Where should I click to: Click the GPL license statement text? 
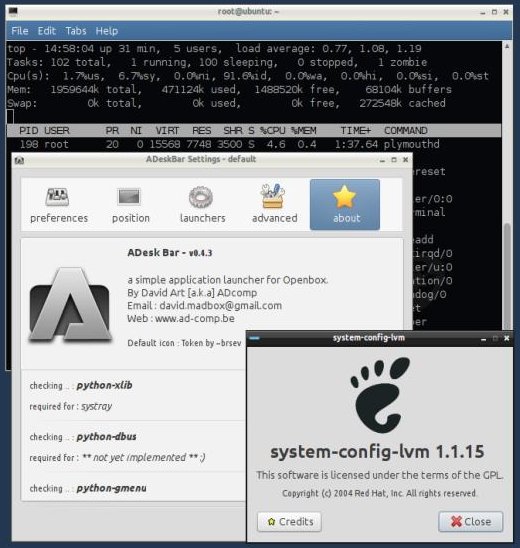point(380,475)
